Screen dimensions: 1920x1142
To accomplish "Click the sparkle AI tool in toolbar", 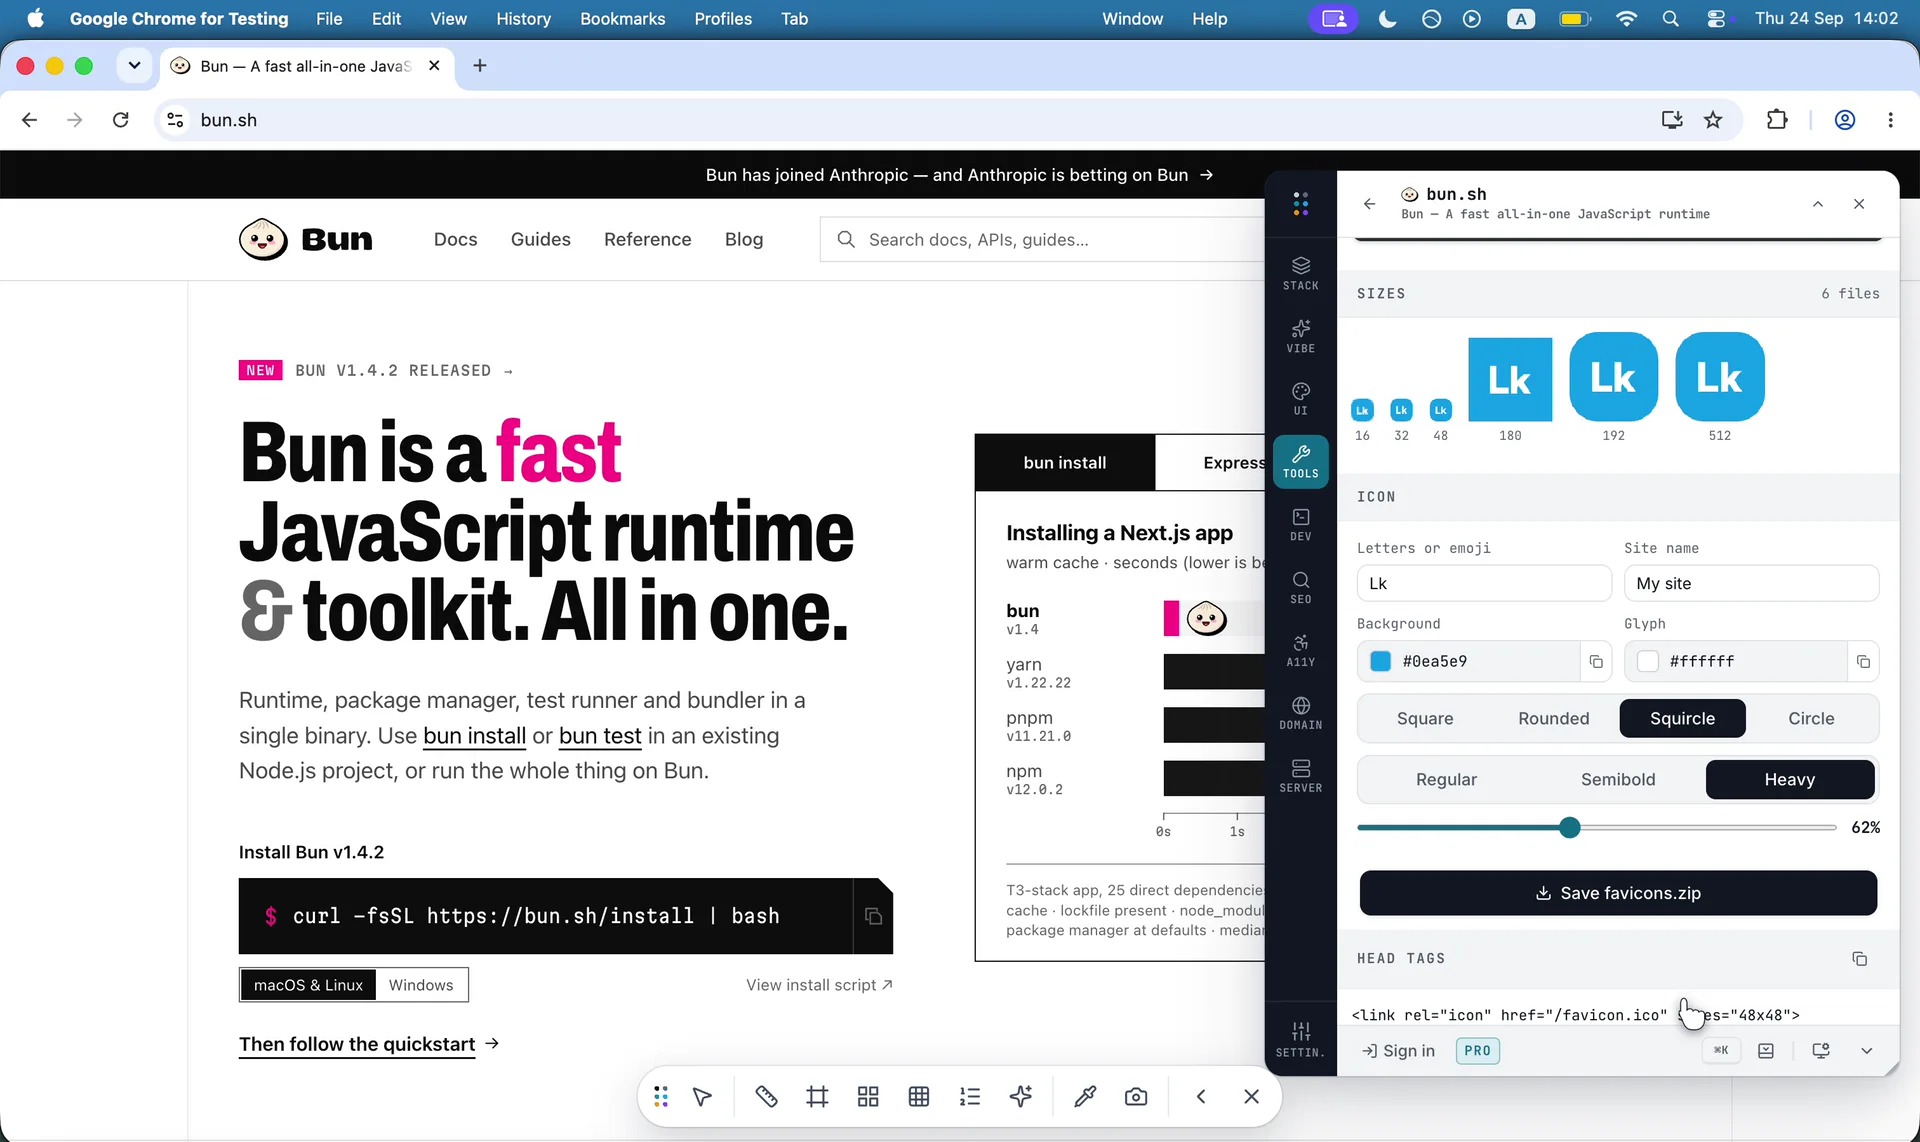I will coord(1020,1097).
